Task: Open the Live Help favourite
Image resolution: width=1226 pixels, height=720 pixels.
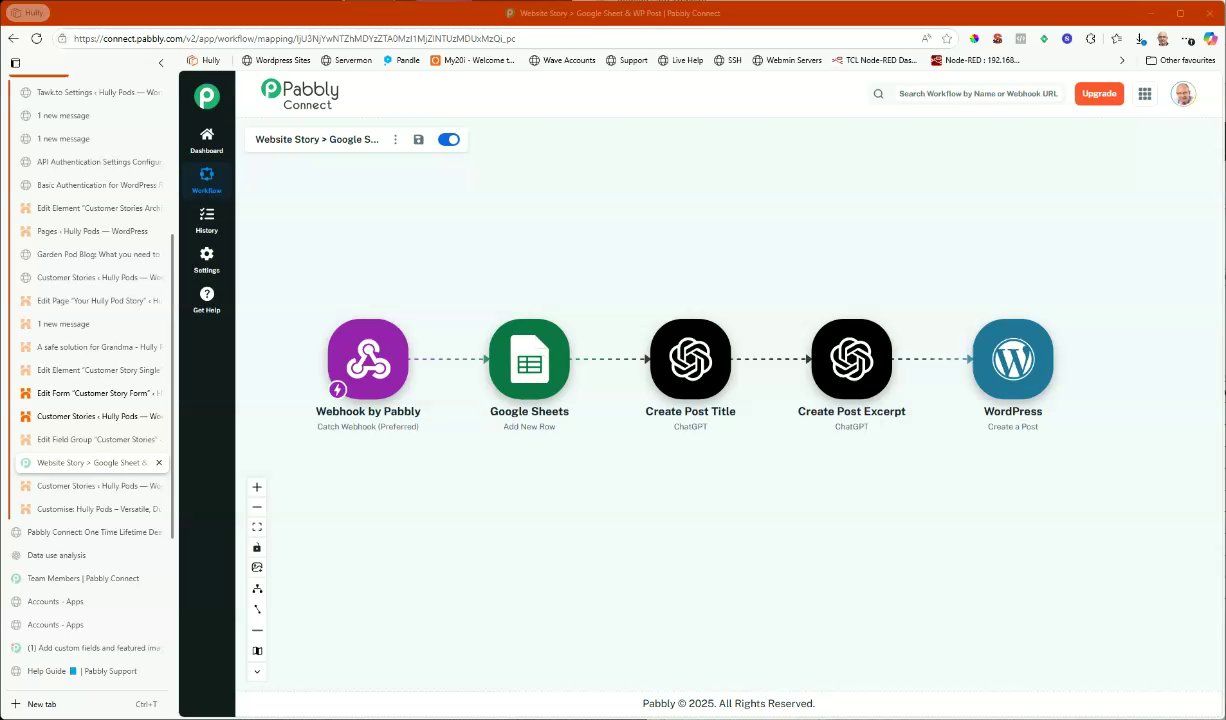Action: pyautogui.click(x=679, y=60)
